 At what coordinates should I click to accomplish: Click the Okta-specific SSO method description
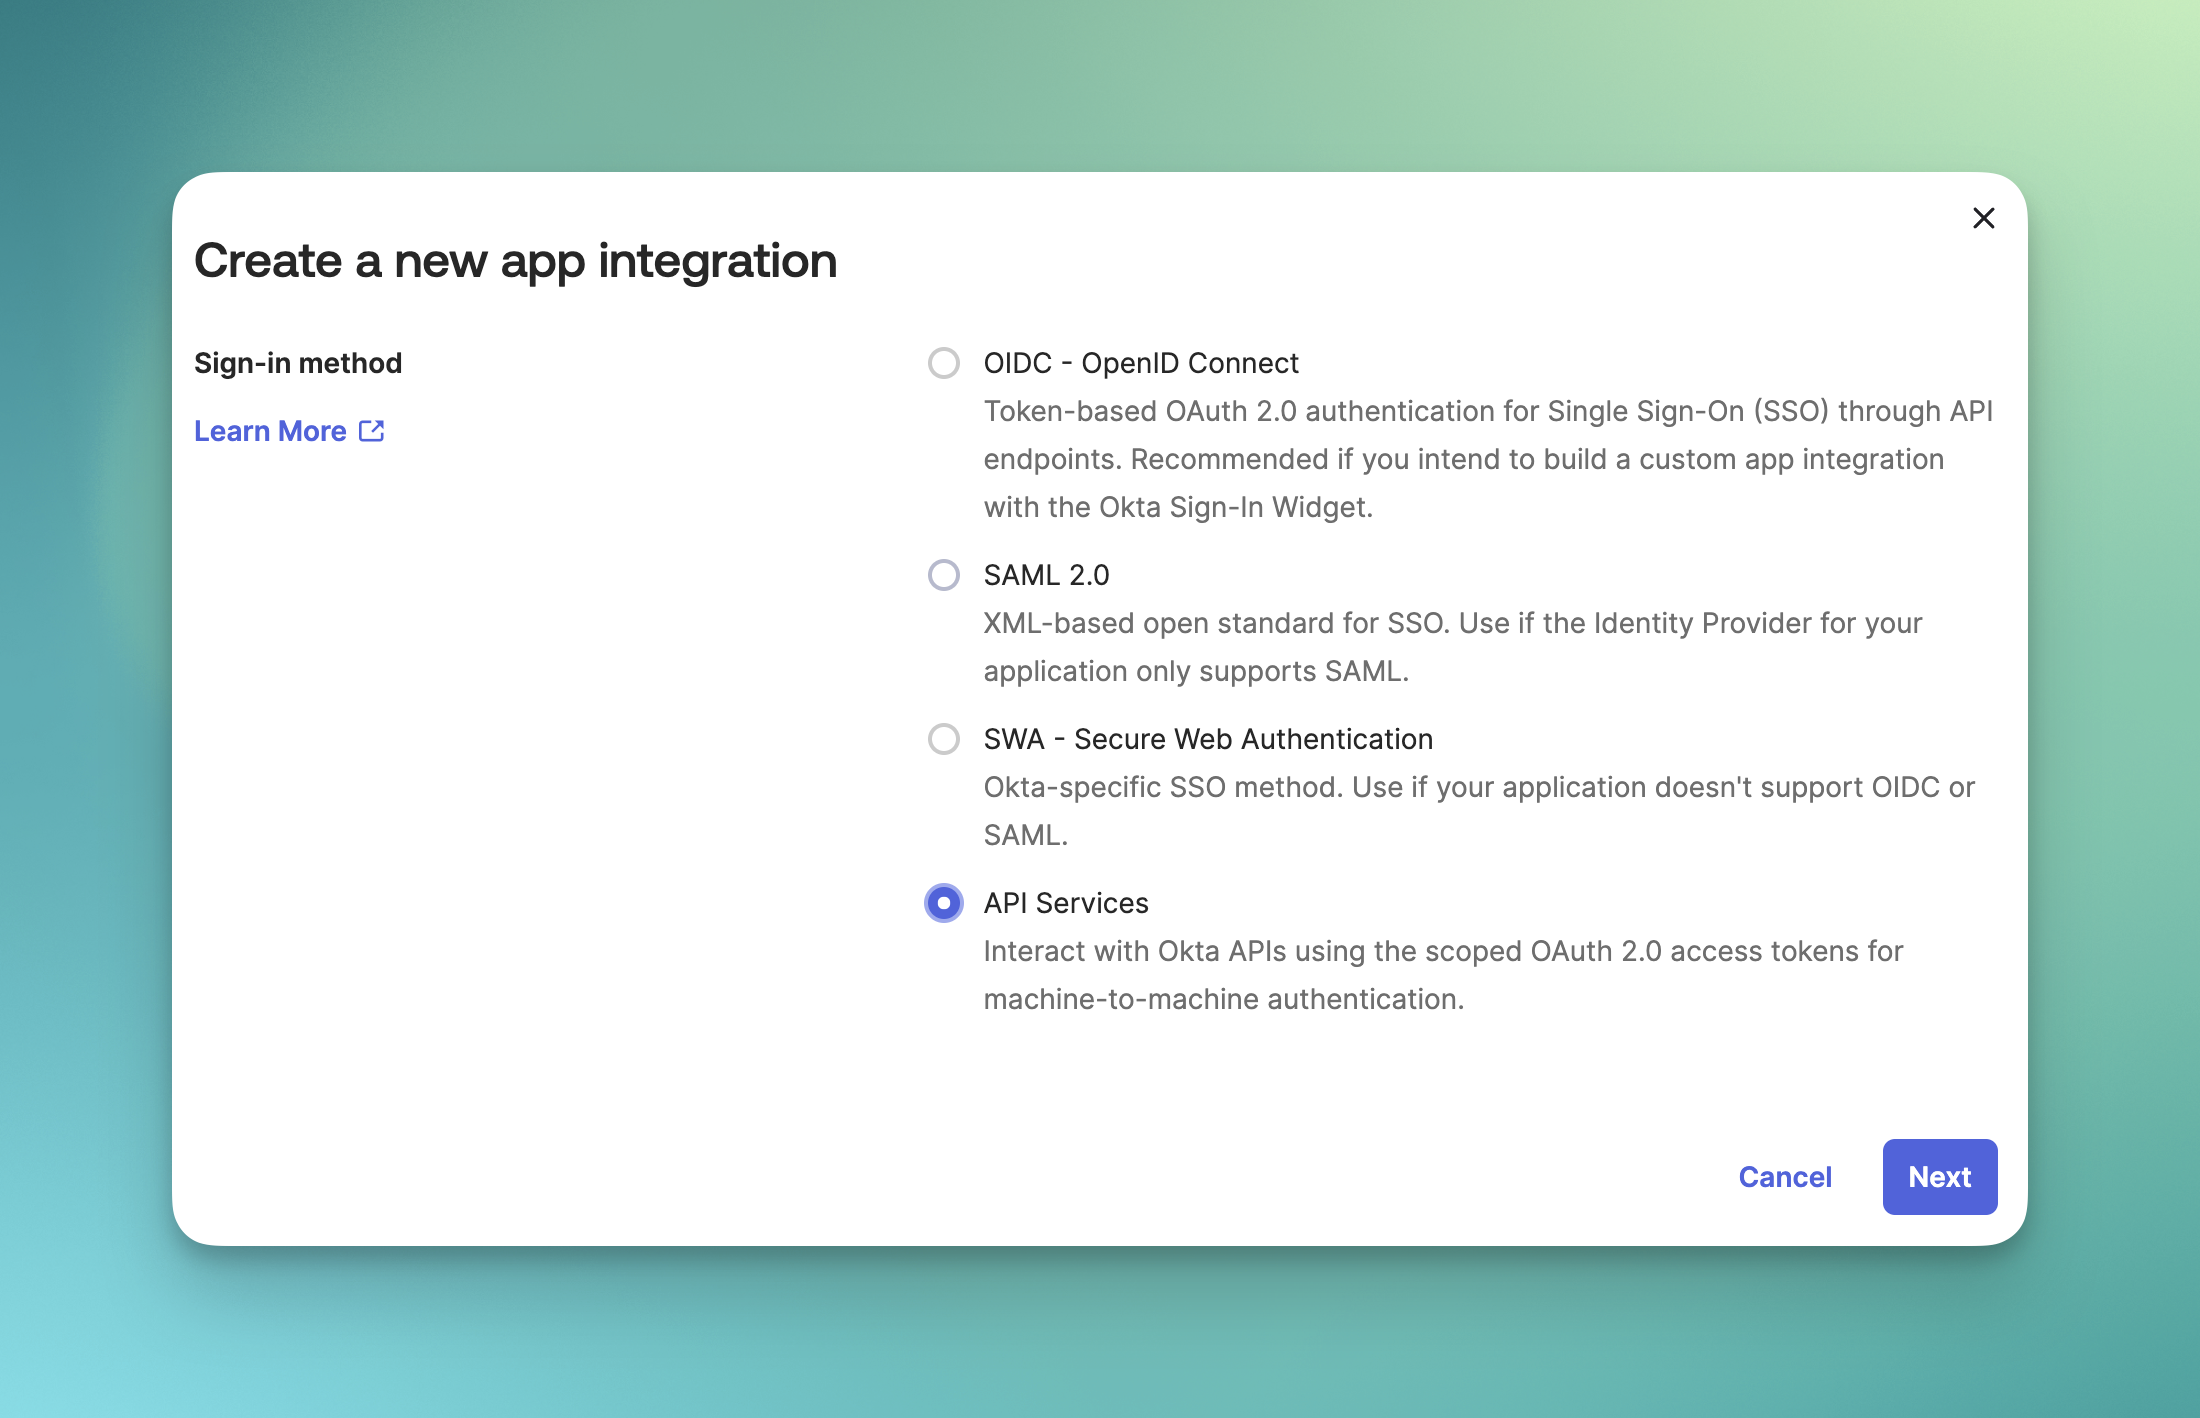[x=1478, y=810]
